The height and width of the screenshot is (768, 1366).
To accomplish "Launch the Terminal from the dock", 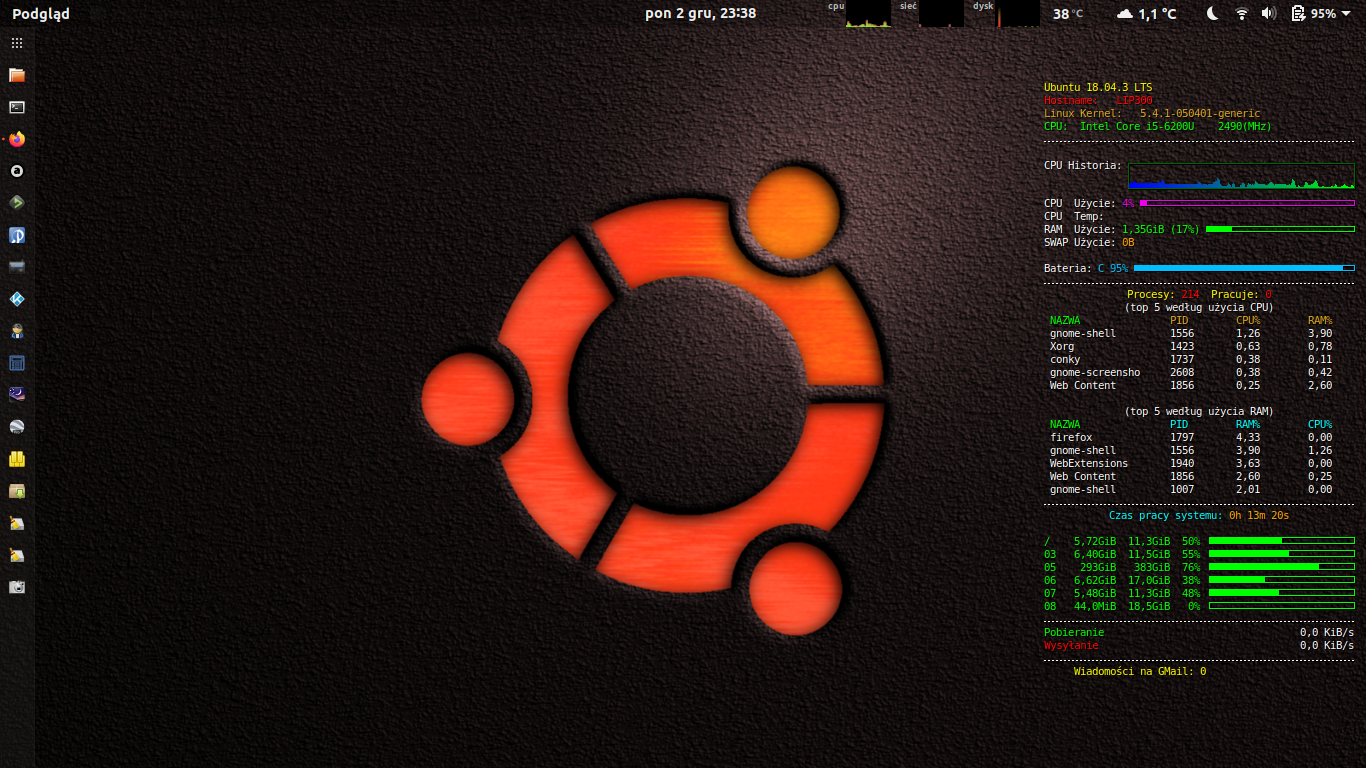I will pyautogui.click(x=16, y=107).
